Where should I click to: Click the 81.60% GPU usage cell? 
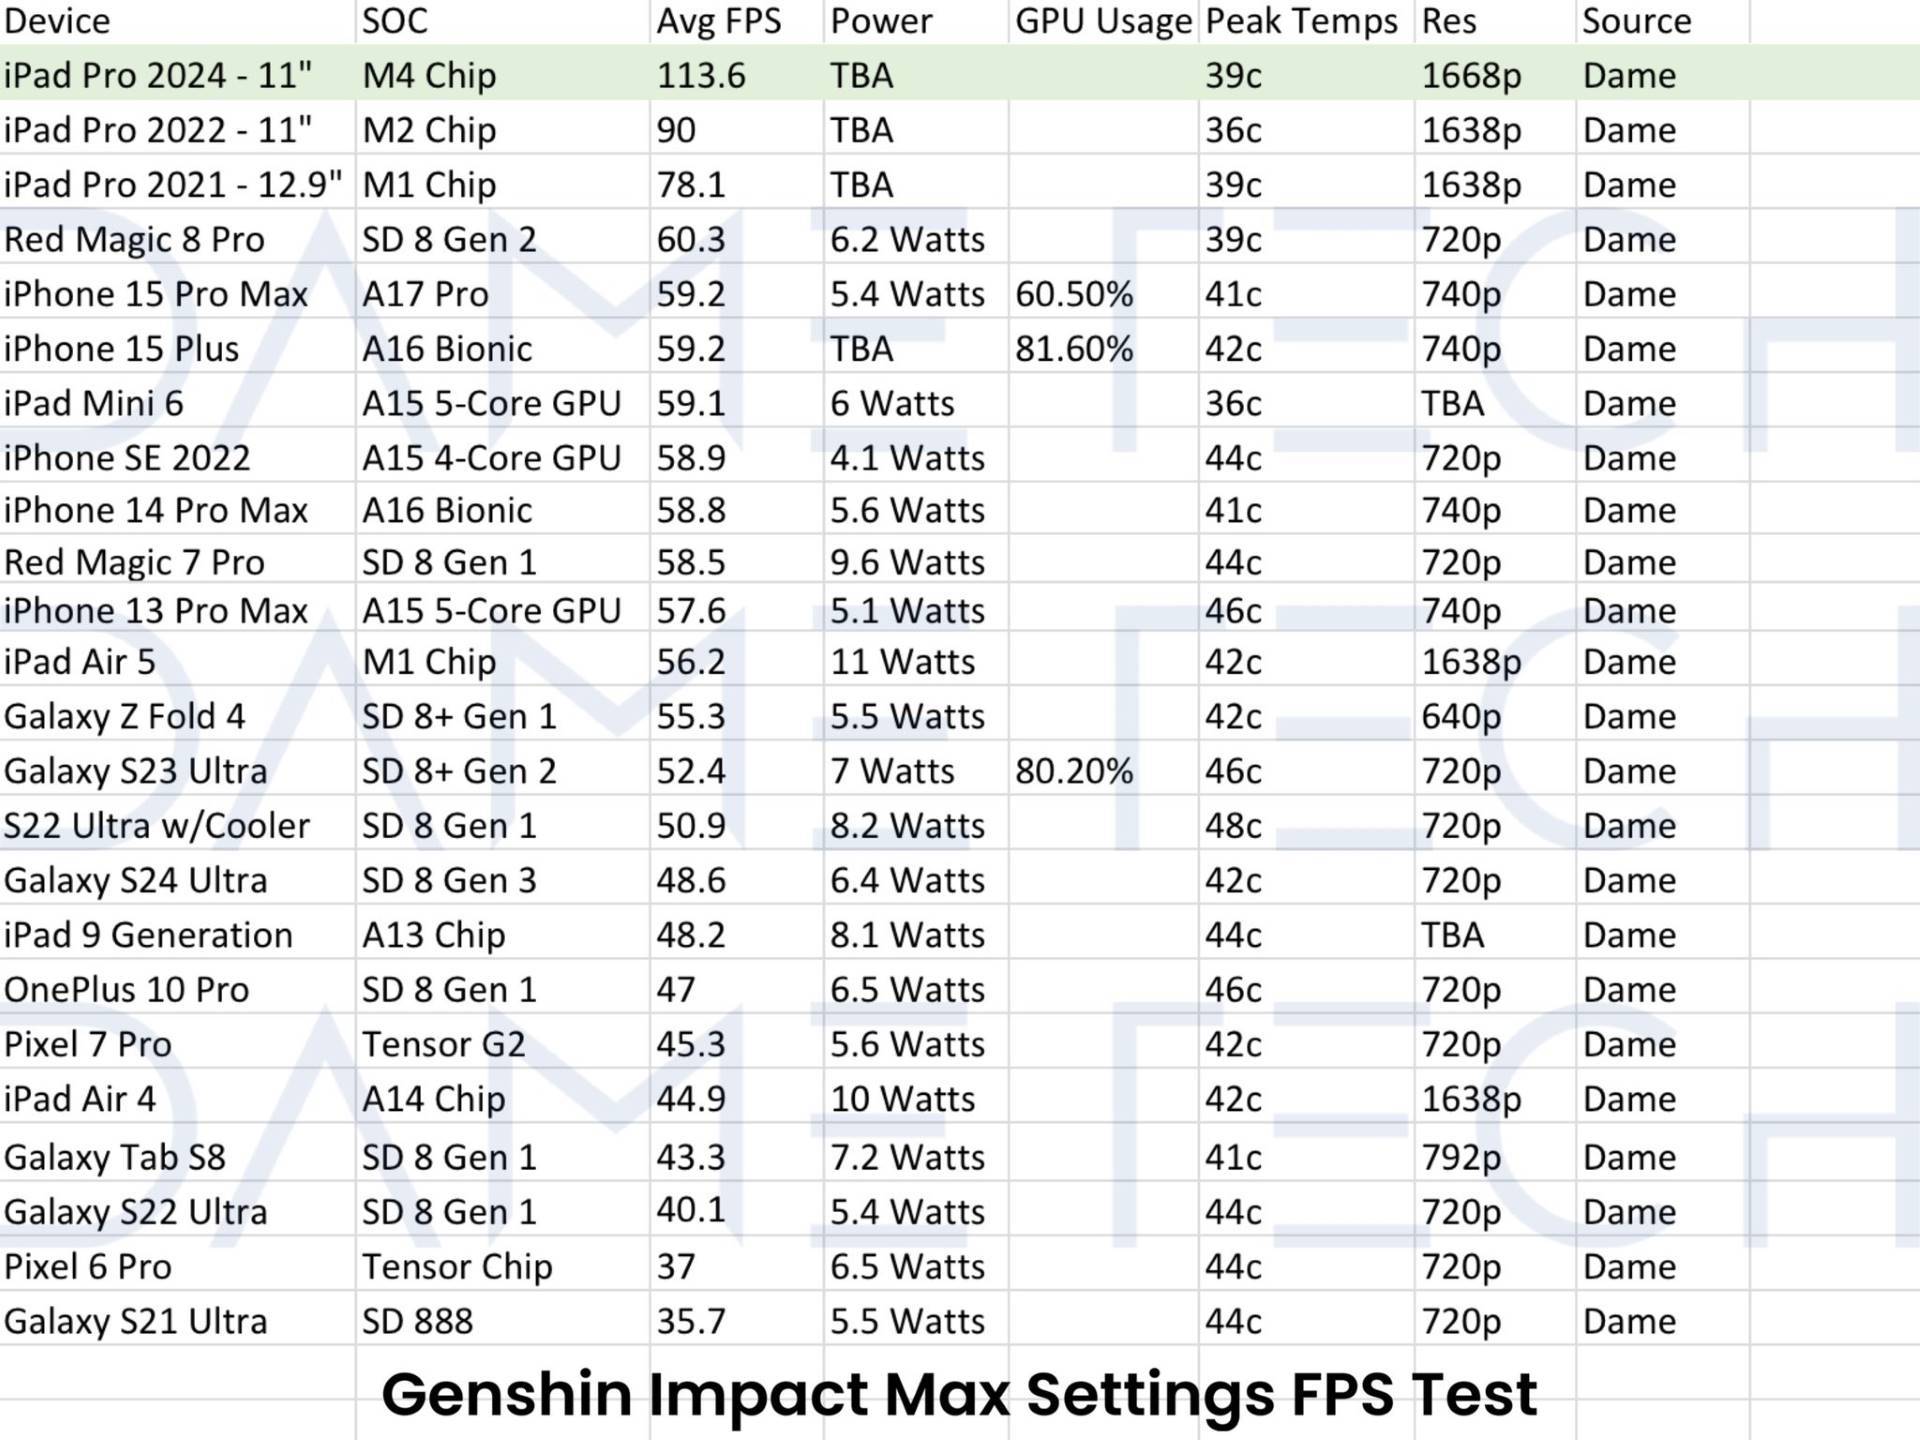click(1074, 349)
